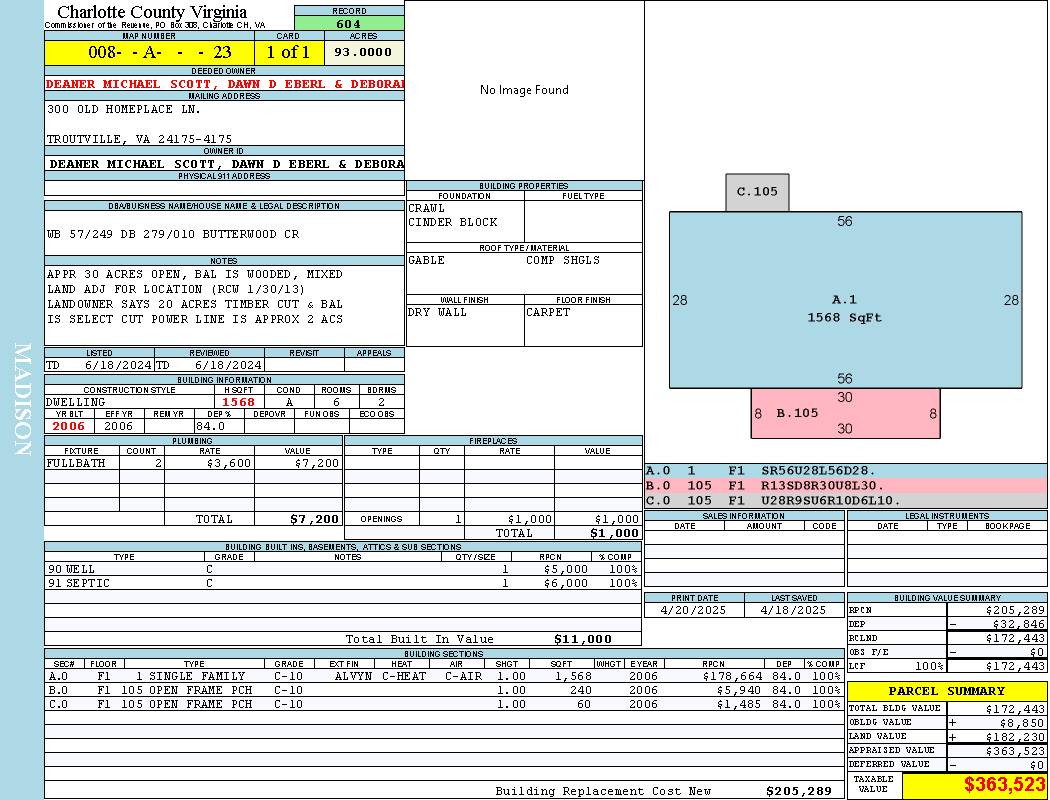The image size is (1050, 800).
Task: Select the gray C.105 sketch section
Action: [x=757, y=192]
